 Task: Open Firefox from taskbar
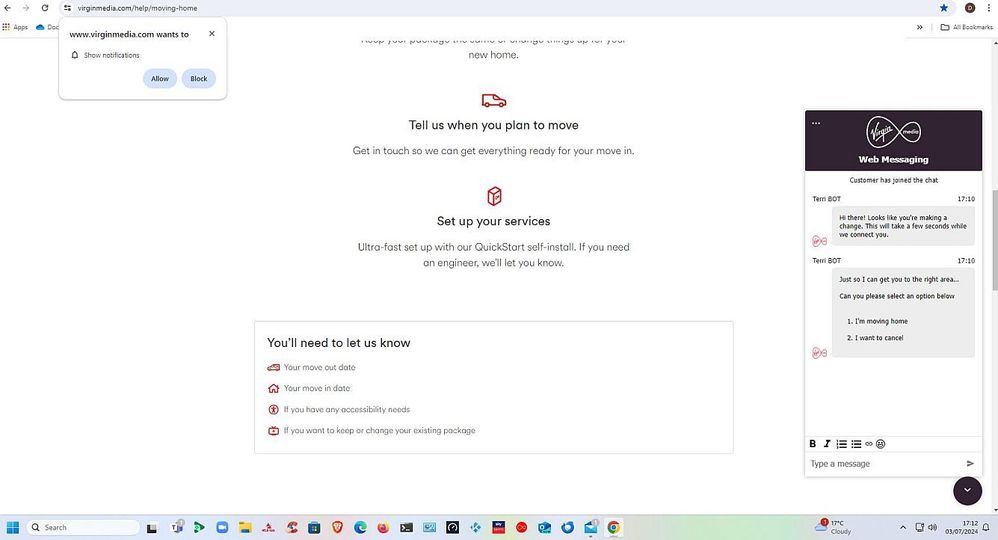pos(383,527)
